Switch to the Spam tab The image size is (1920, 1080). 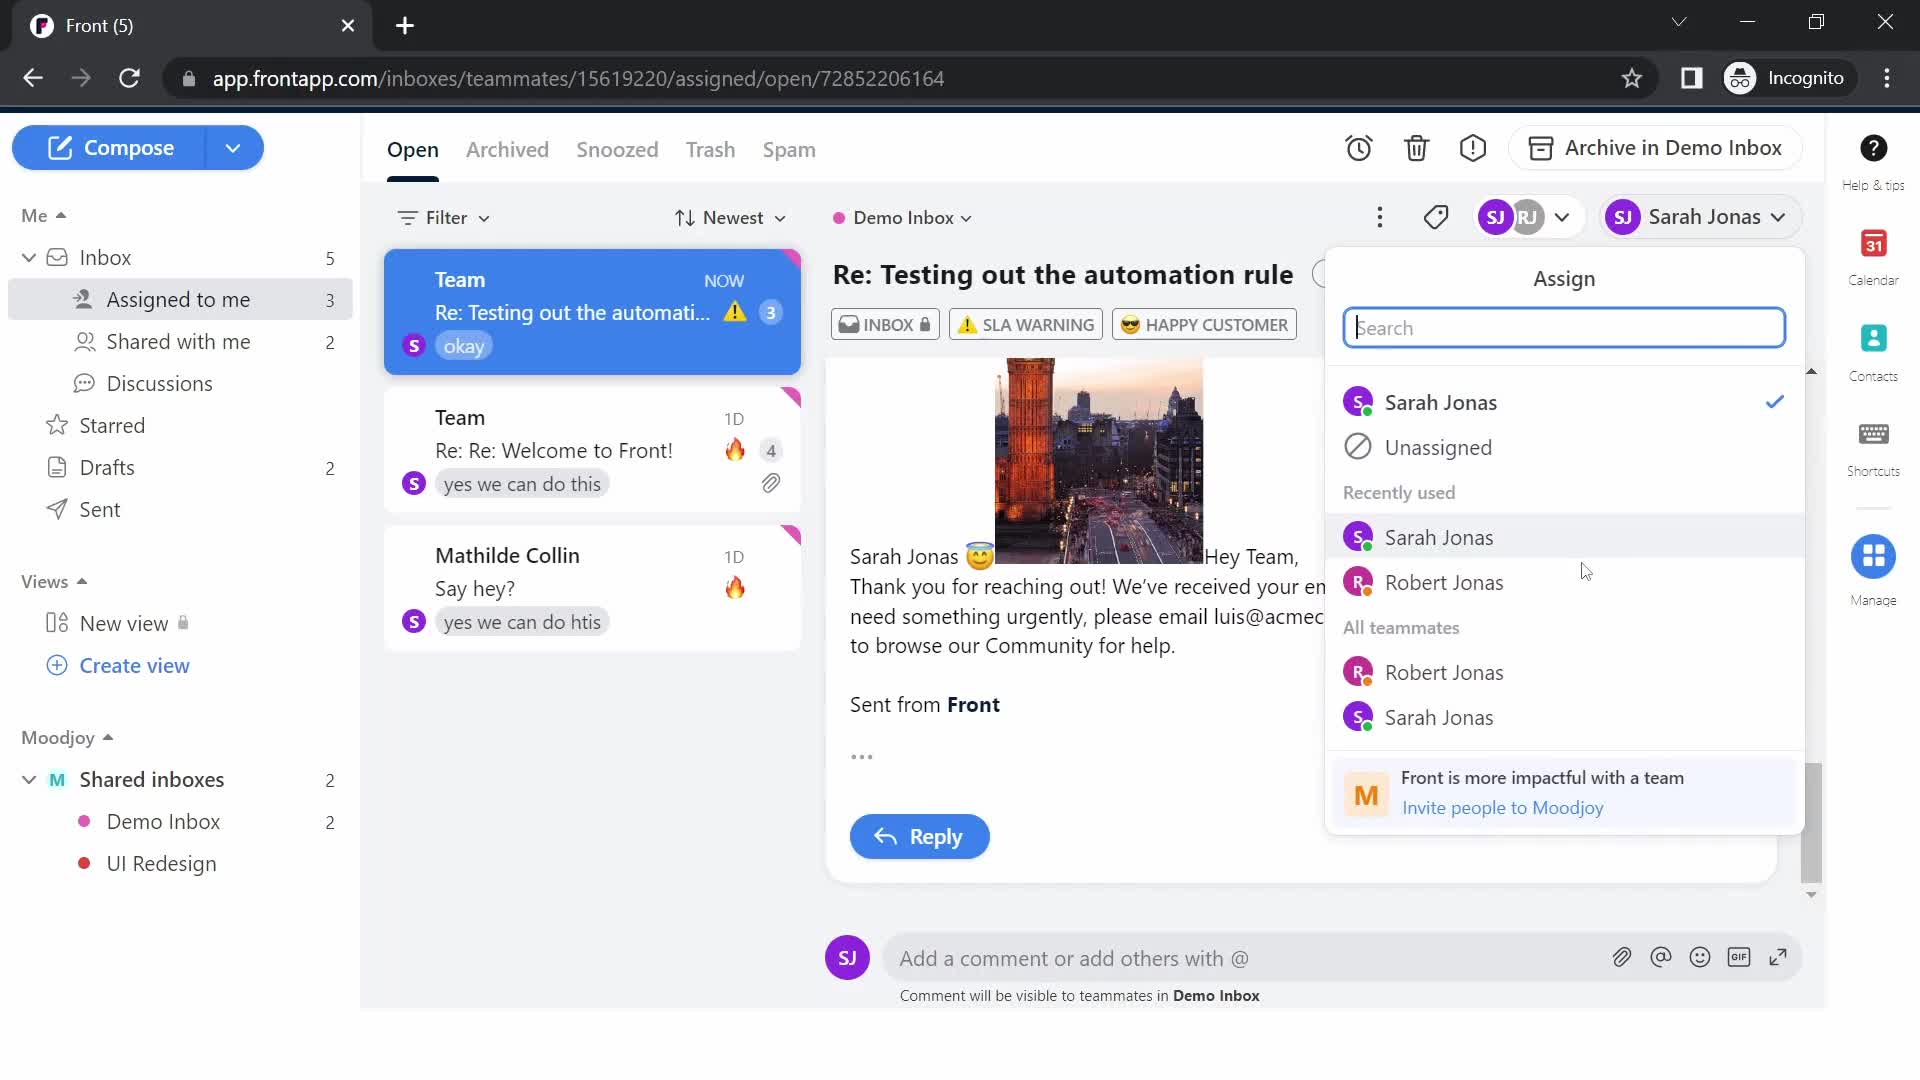tap(789, 149)
